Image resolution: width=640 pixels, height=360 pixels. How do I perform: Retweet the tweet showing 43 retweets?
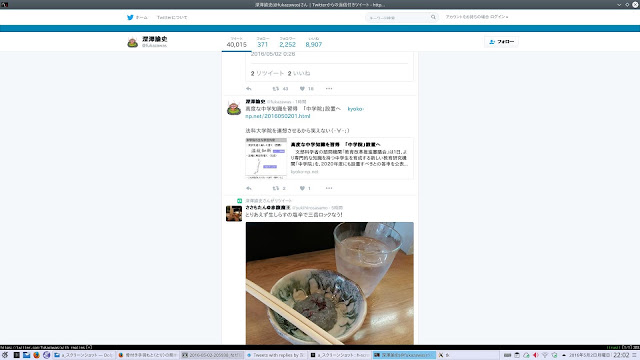276,89
